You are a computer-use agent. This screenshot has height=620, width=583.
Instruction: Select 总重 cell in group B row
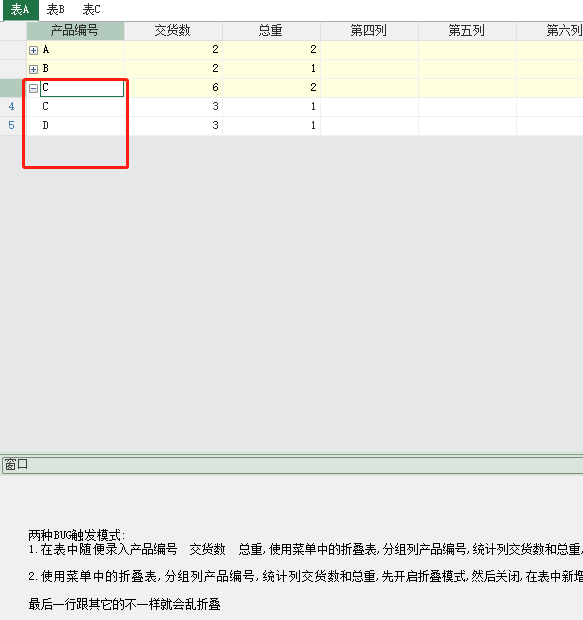[x=271, y=69]
